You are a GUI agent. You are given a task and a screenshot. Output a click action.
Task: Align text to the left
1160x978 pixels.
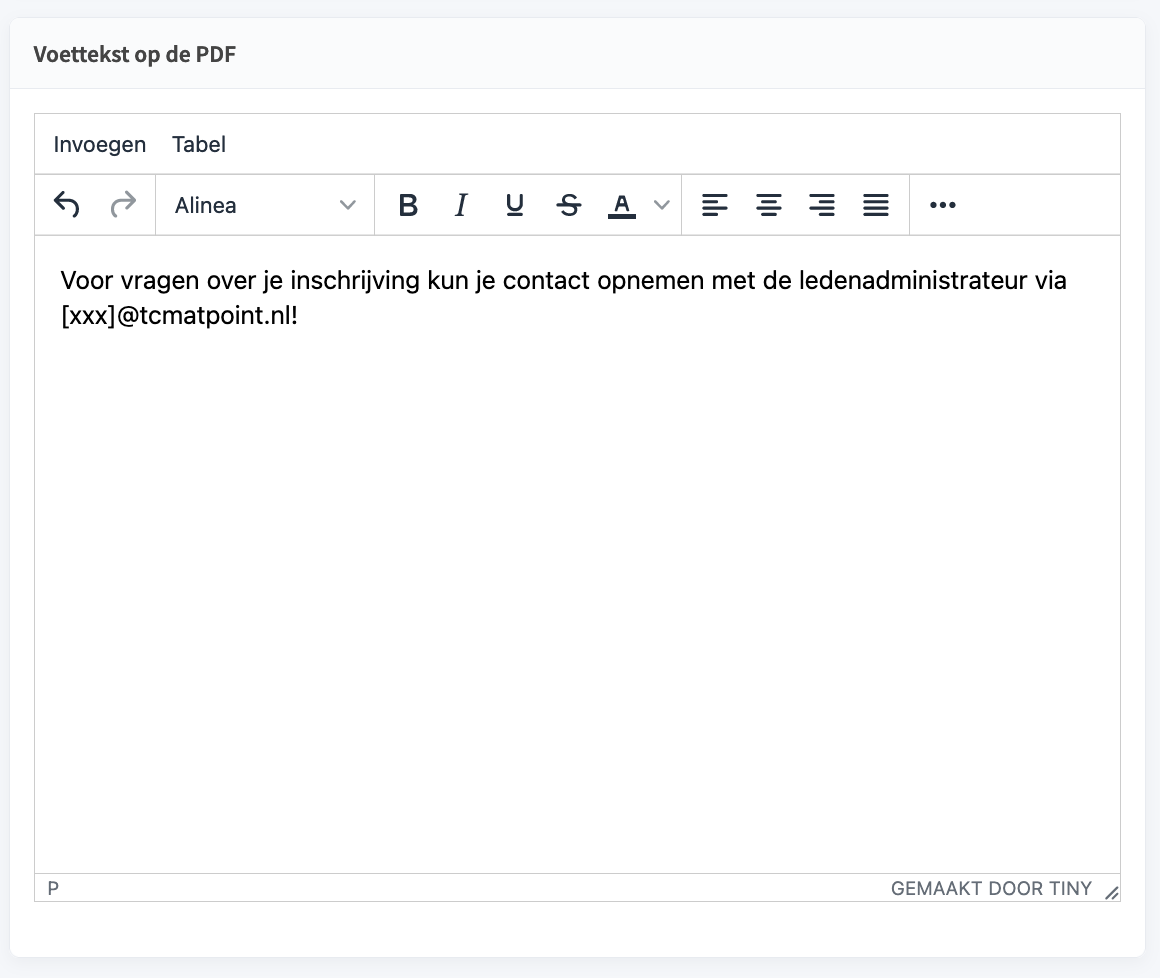[x=715, y=205]
